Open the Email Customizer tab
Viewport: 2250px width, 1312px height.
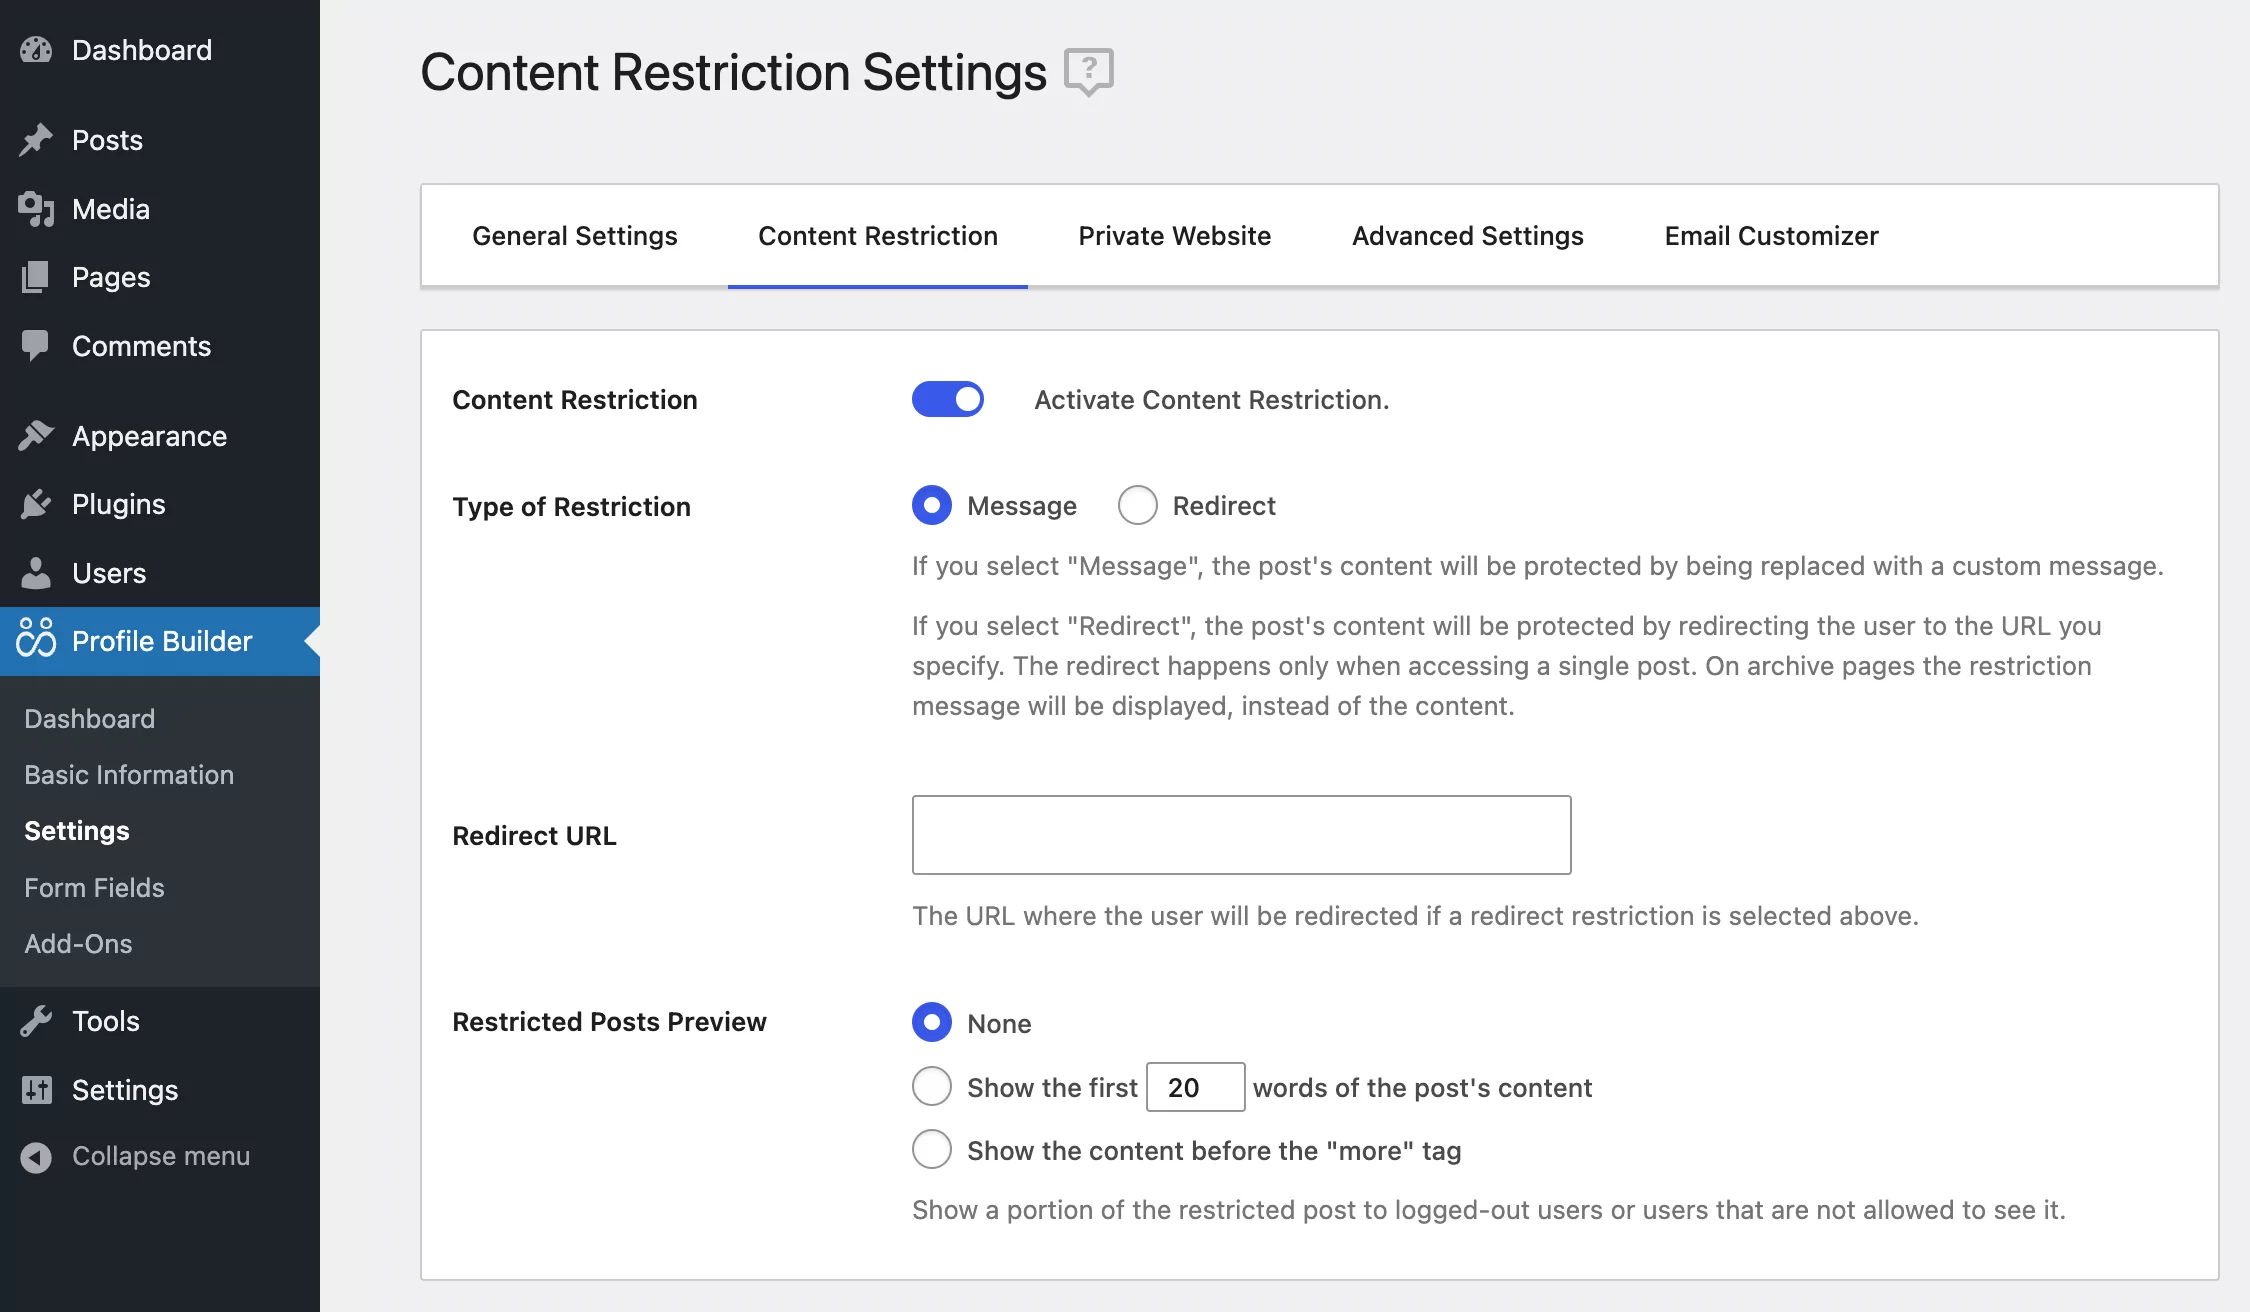[1772, 236]
